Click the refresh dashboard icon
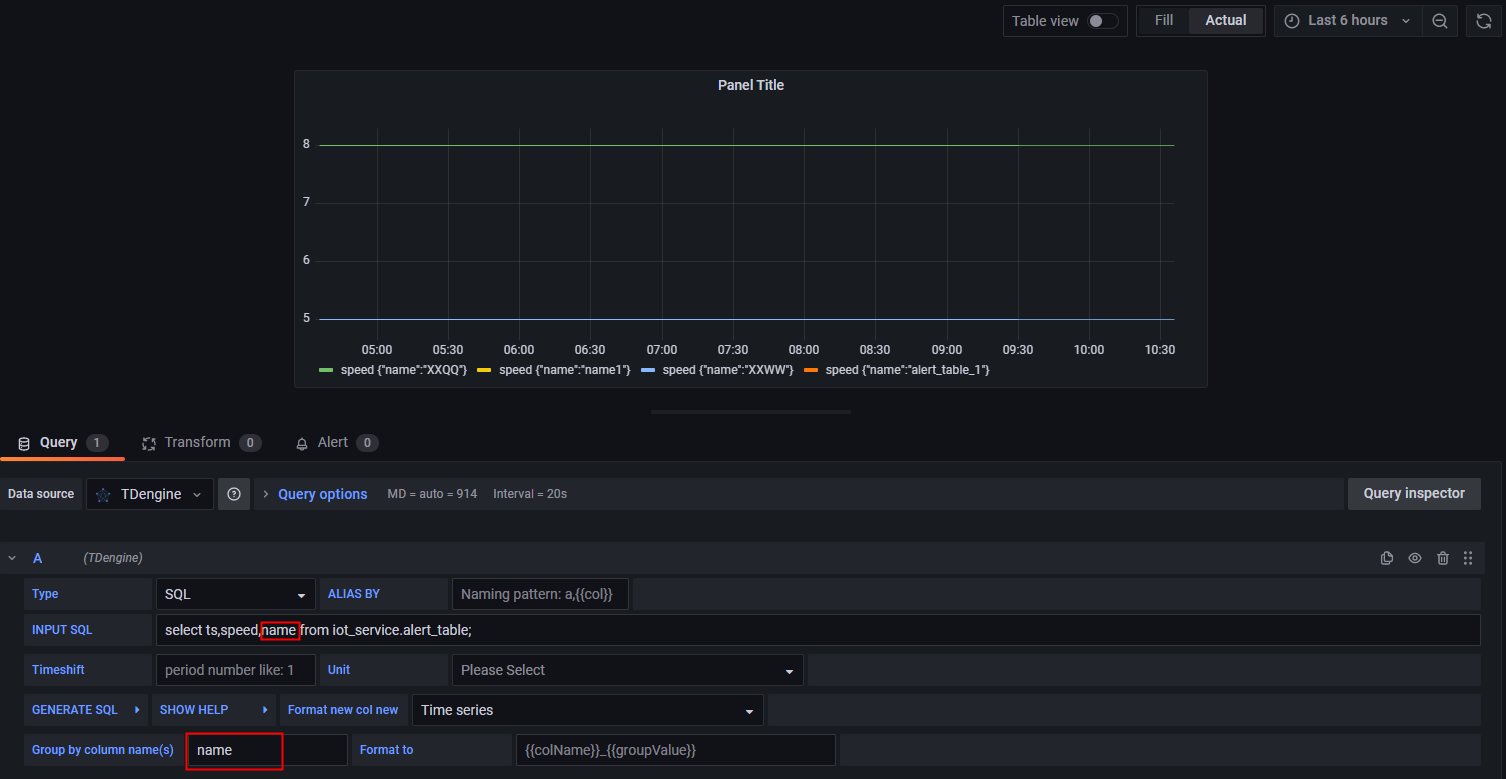The image size is (1506, 779). click(1484, 20)
